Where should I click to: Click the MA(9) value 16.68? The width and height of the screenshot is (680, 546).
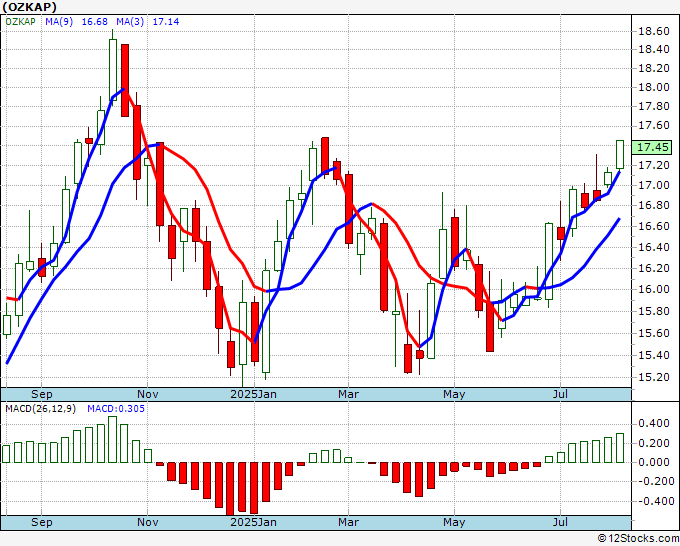point(95,22)
